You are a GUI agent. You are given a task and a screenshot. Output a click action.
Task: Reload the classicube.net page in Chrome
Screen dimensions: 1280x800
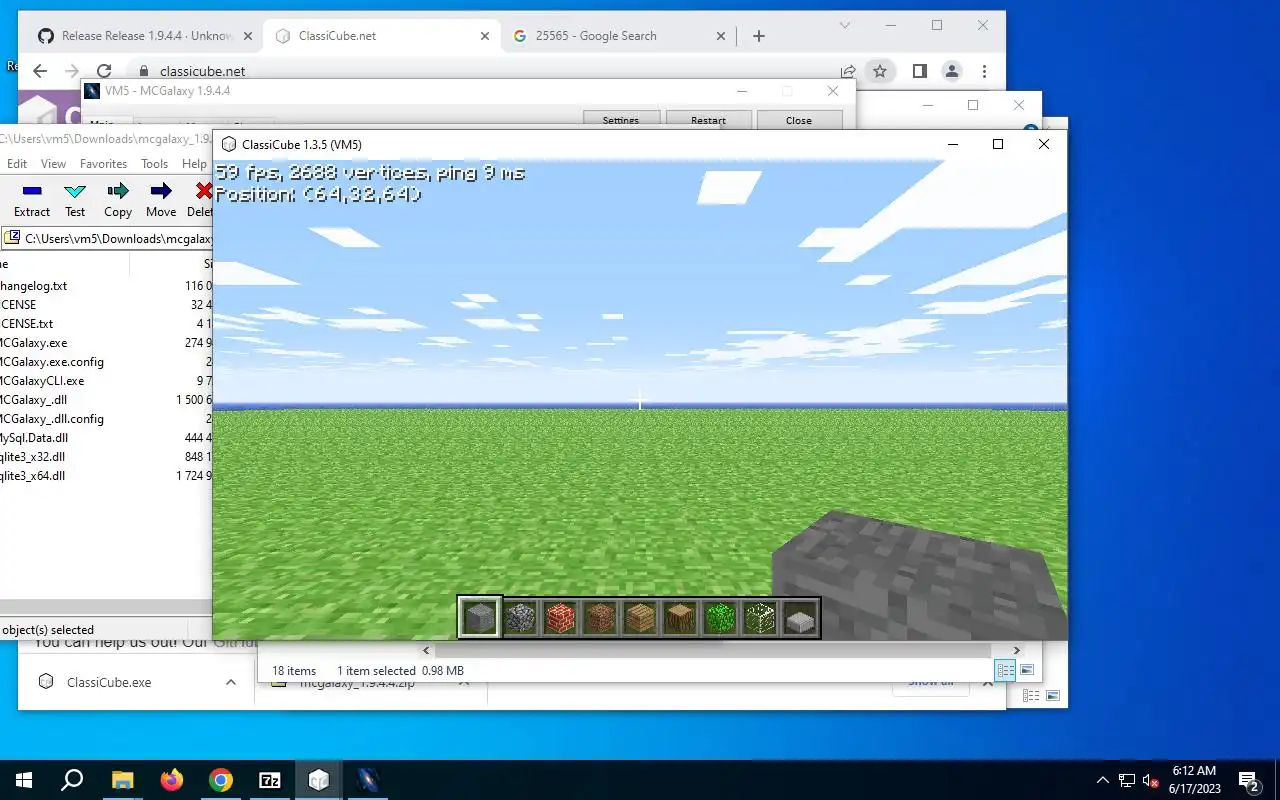click(x=104, y=71)
